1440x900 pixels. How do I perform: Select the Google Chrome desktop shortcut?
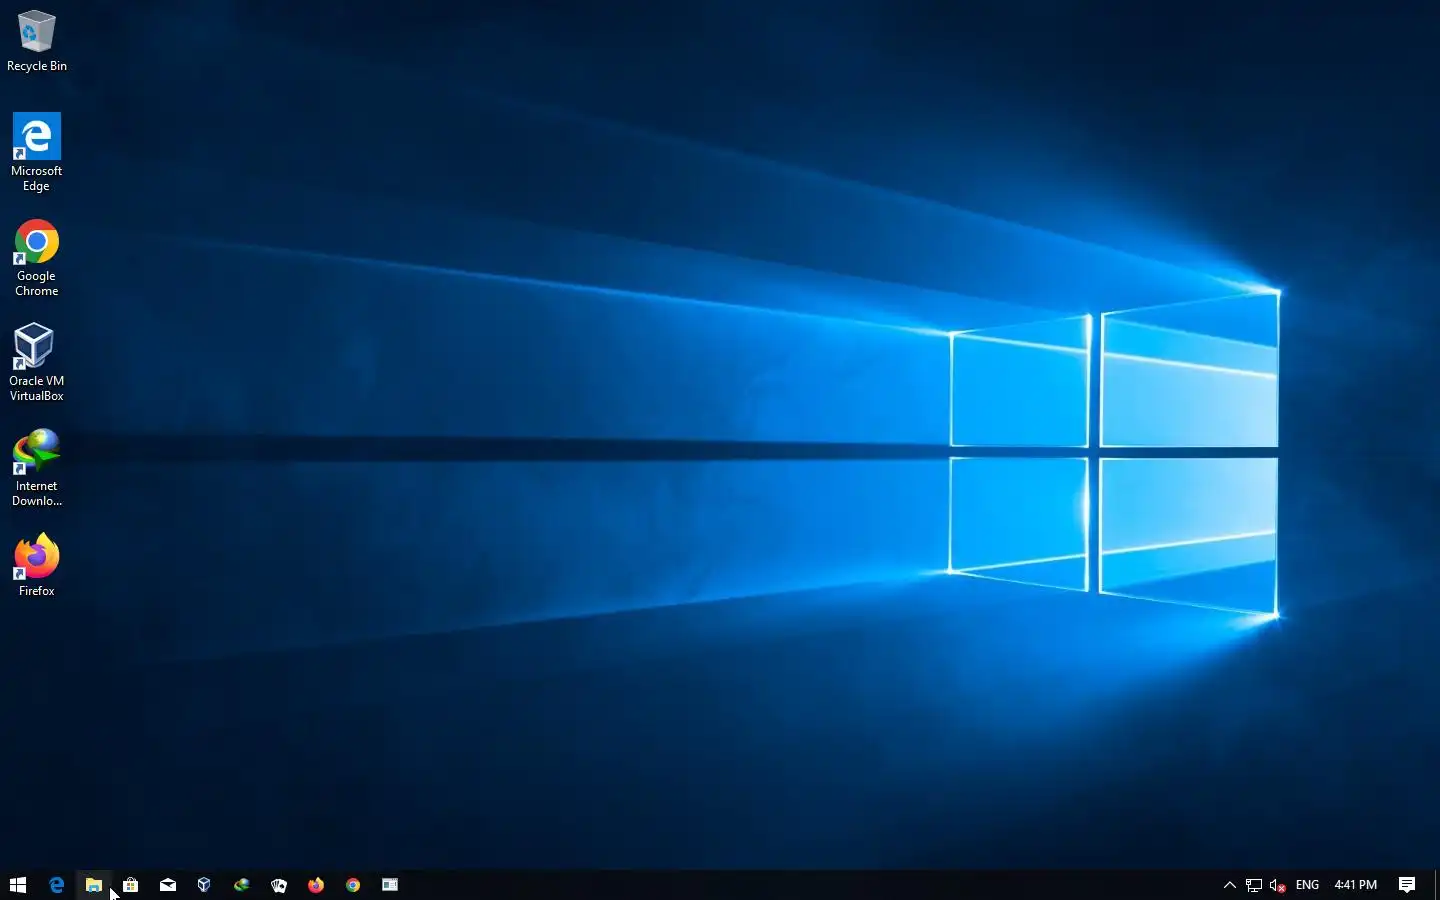tap(37, 258)
